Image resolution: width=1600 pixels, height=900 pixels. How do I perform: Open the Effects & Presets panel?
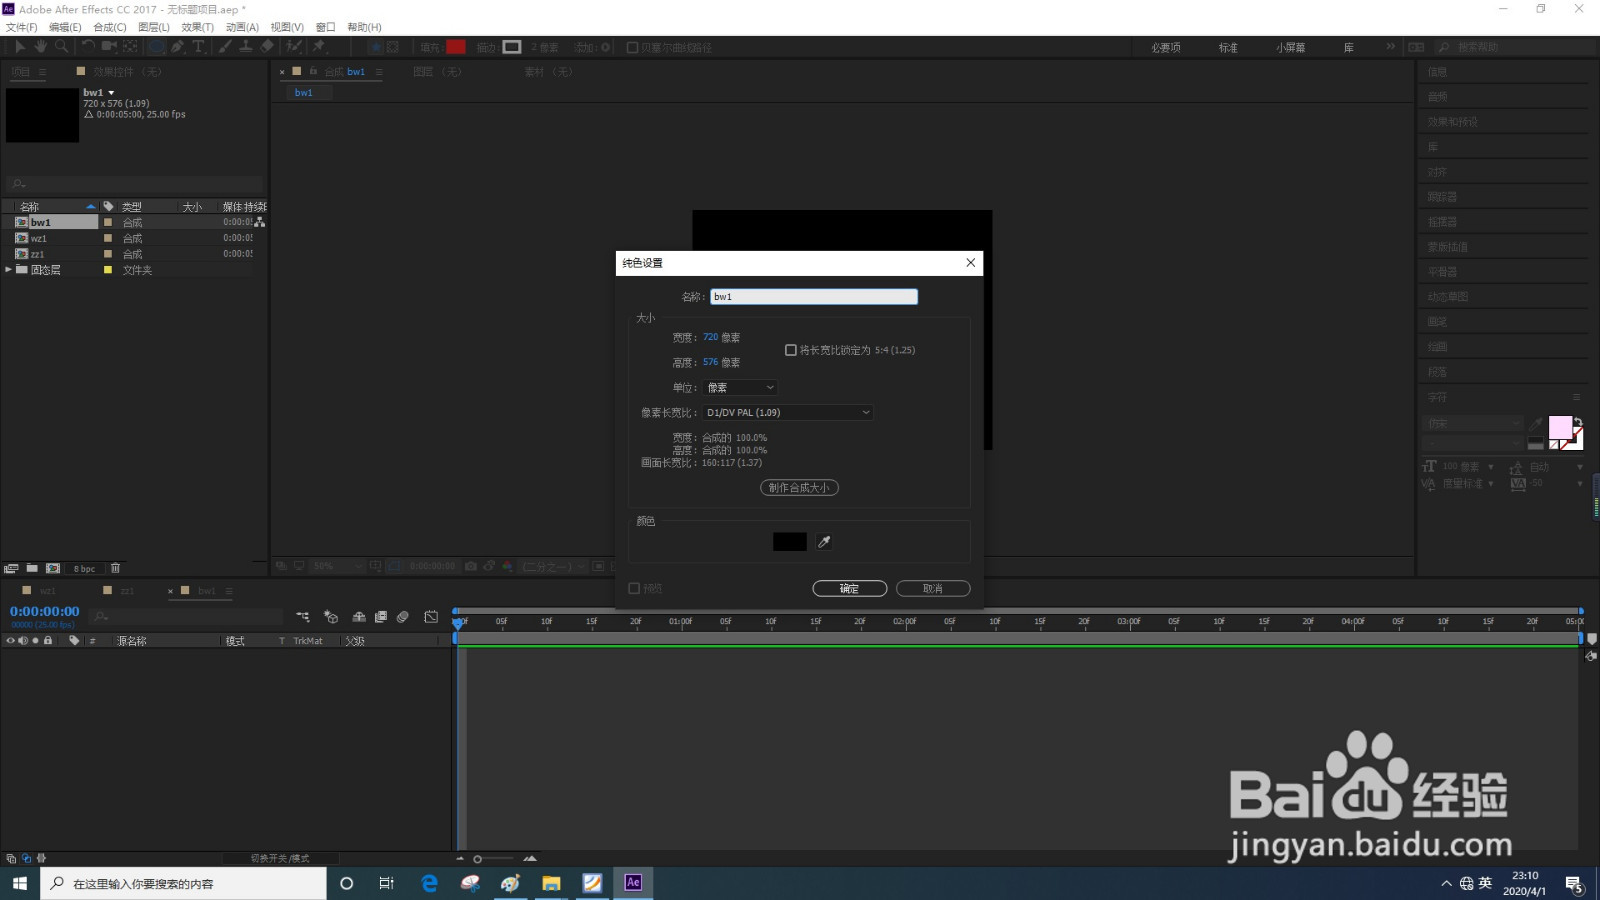pos(1453,122)
